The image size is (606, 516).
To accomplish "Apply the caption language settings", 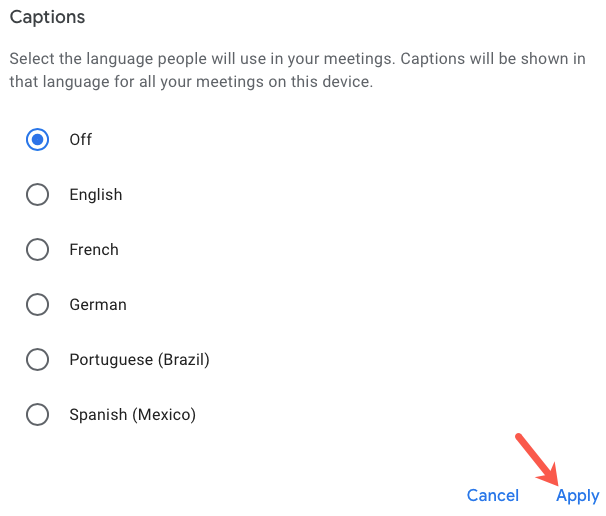I will pyautogui.click(x=578, y=495).
